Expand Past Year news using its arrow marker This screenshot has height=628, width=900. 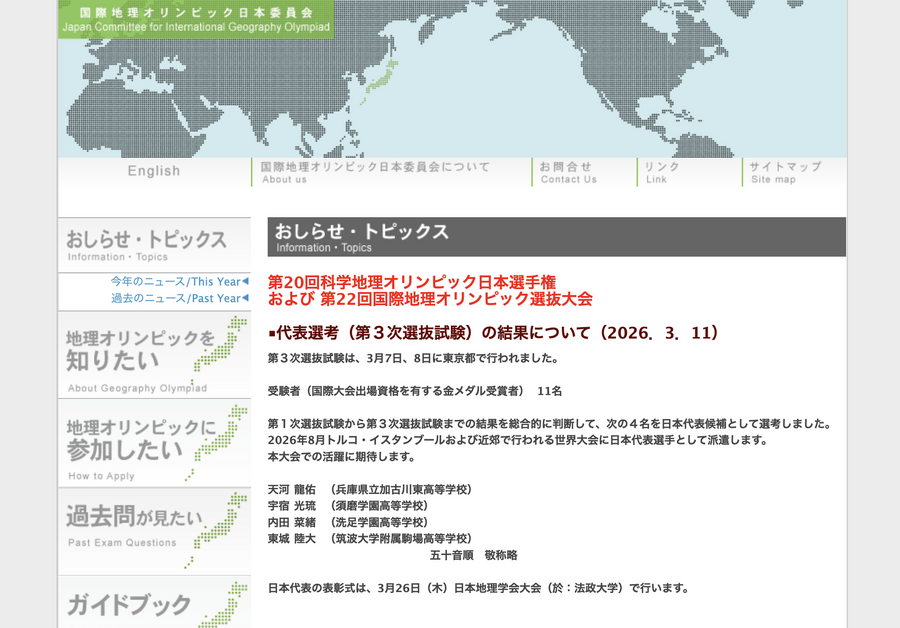(x=247, y=298)
